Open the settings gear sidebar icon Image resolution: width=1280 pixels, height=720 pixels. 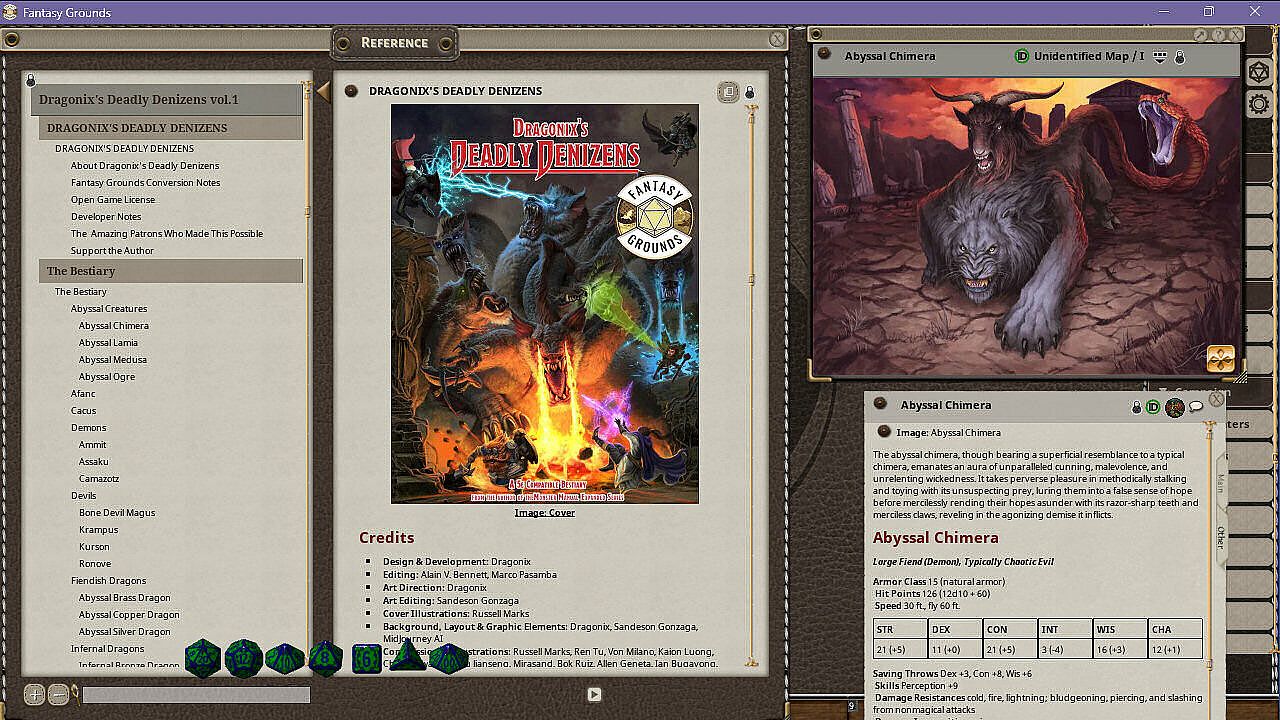click(x=1261, y=104)
